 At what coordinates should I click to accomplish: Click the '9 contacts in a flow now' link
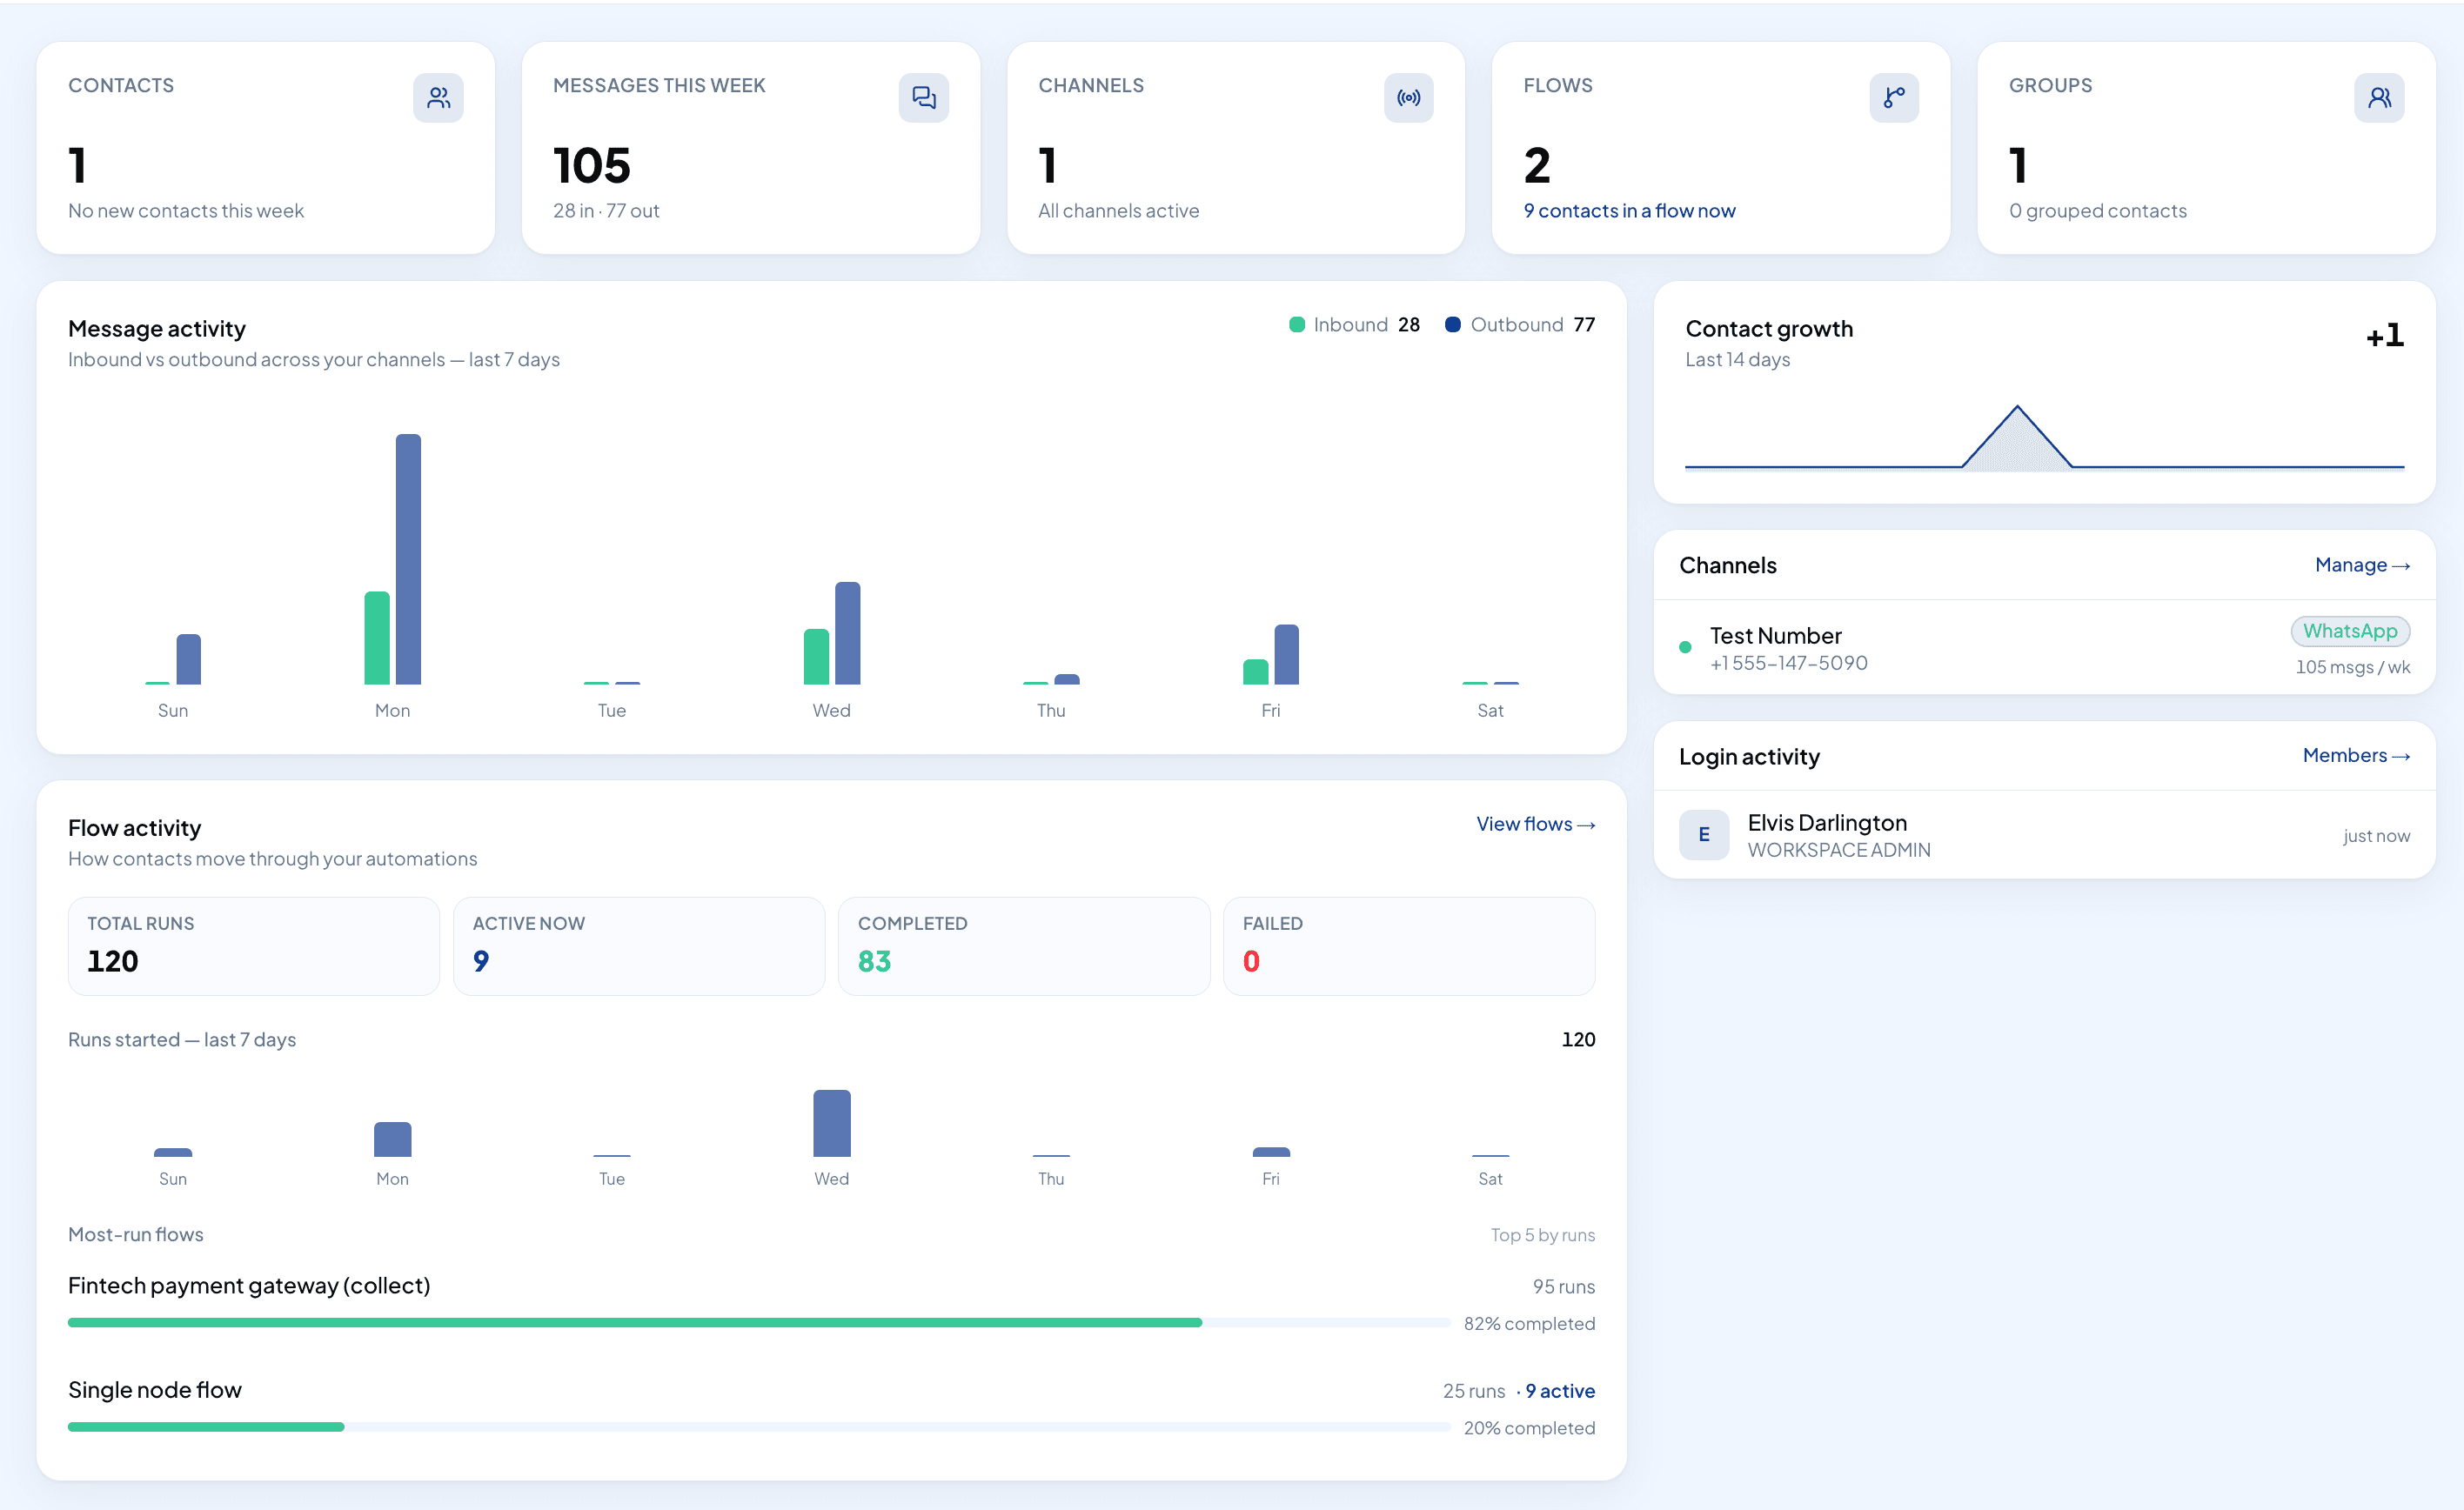(x=1629, y=211)
